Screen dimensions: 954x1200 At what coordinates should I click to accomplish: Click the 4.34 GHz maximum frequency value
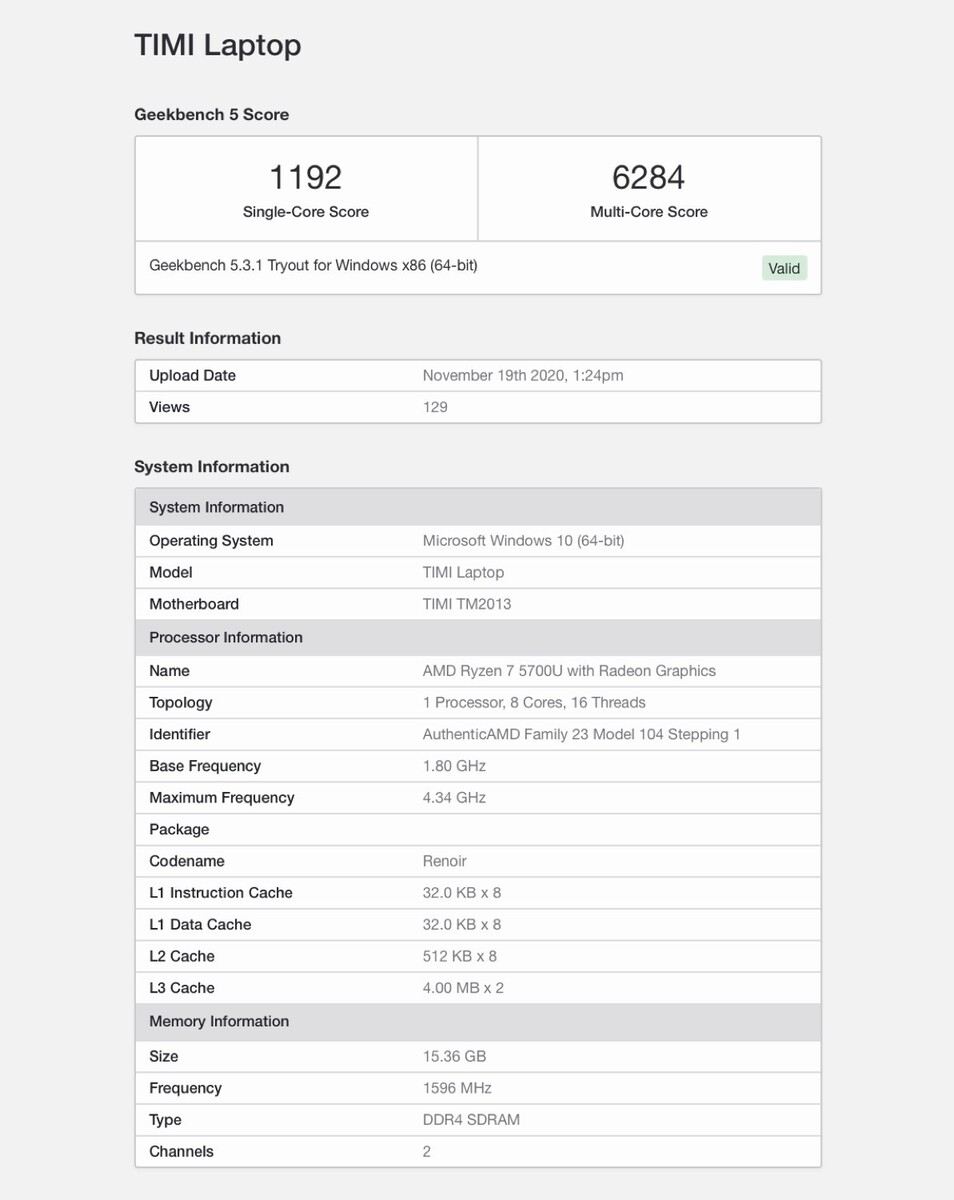(454, 798)
